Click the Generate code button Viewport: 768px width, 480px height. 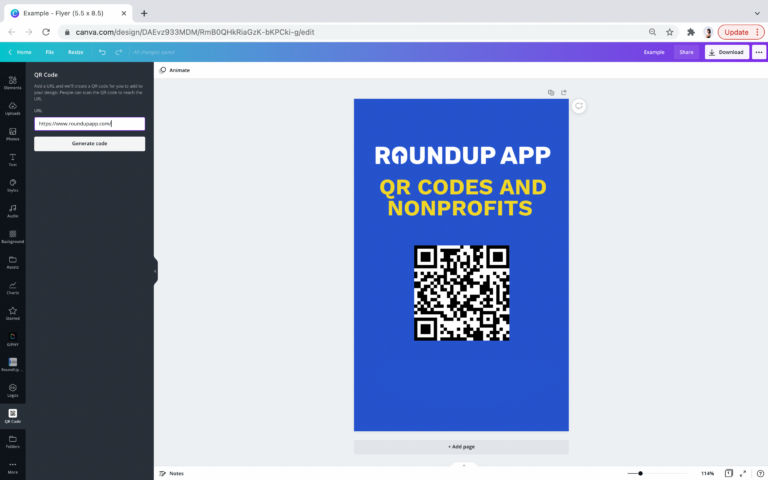click(x=90, y=144)
